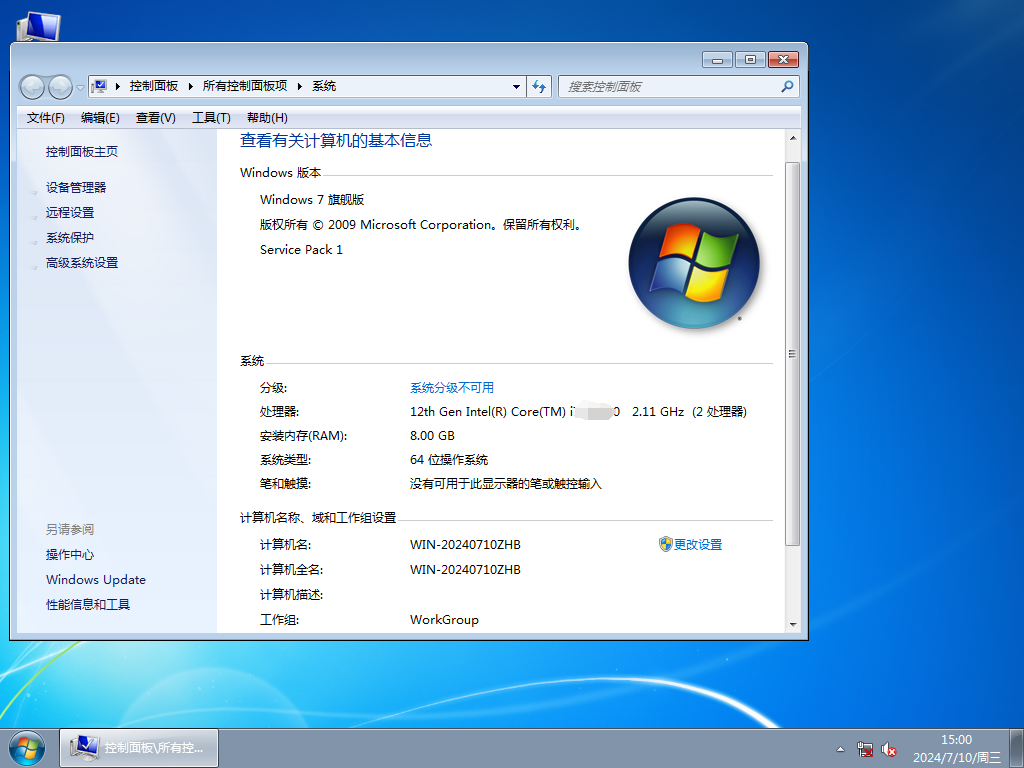Image resolution: width=1024 pixels, height=768 pixels.
Task: Click the network icon in the system tray
Action: click(865, 749)
